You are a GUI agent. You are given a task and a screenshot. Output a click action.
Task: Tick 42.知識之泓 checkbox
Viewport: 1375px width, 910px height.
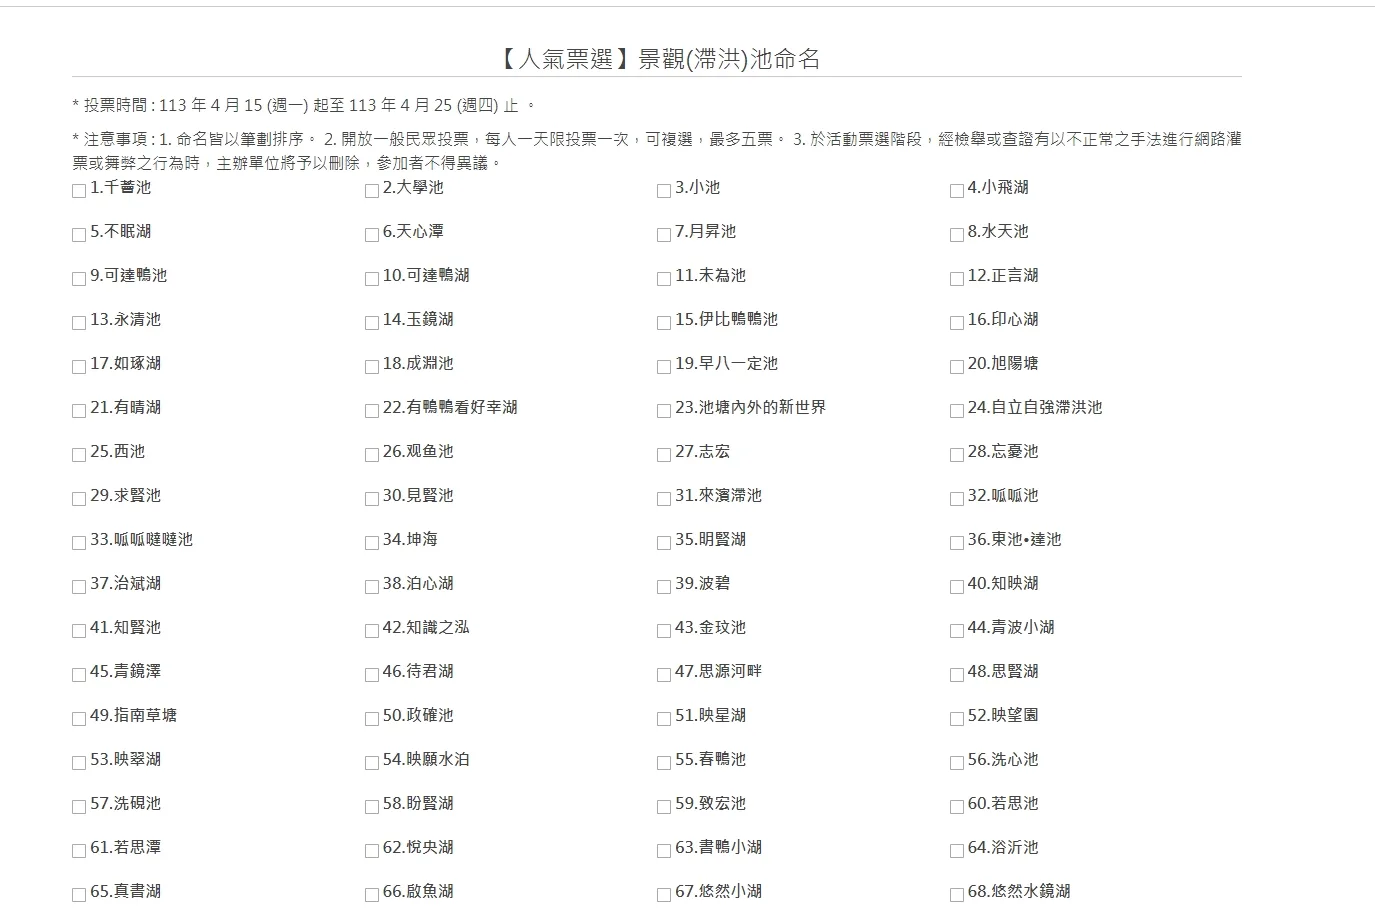click(x=372, y=631)
